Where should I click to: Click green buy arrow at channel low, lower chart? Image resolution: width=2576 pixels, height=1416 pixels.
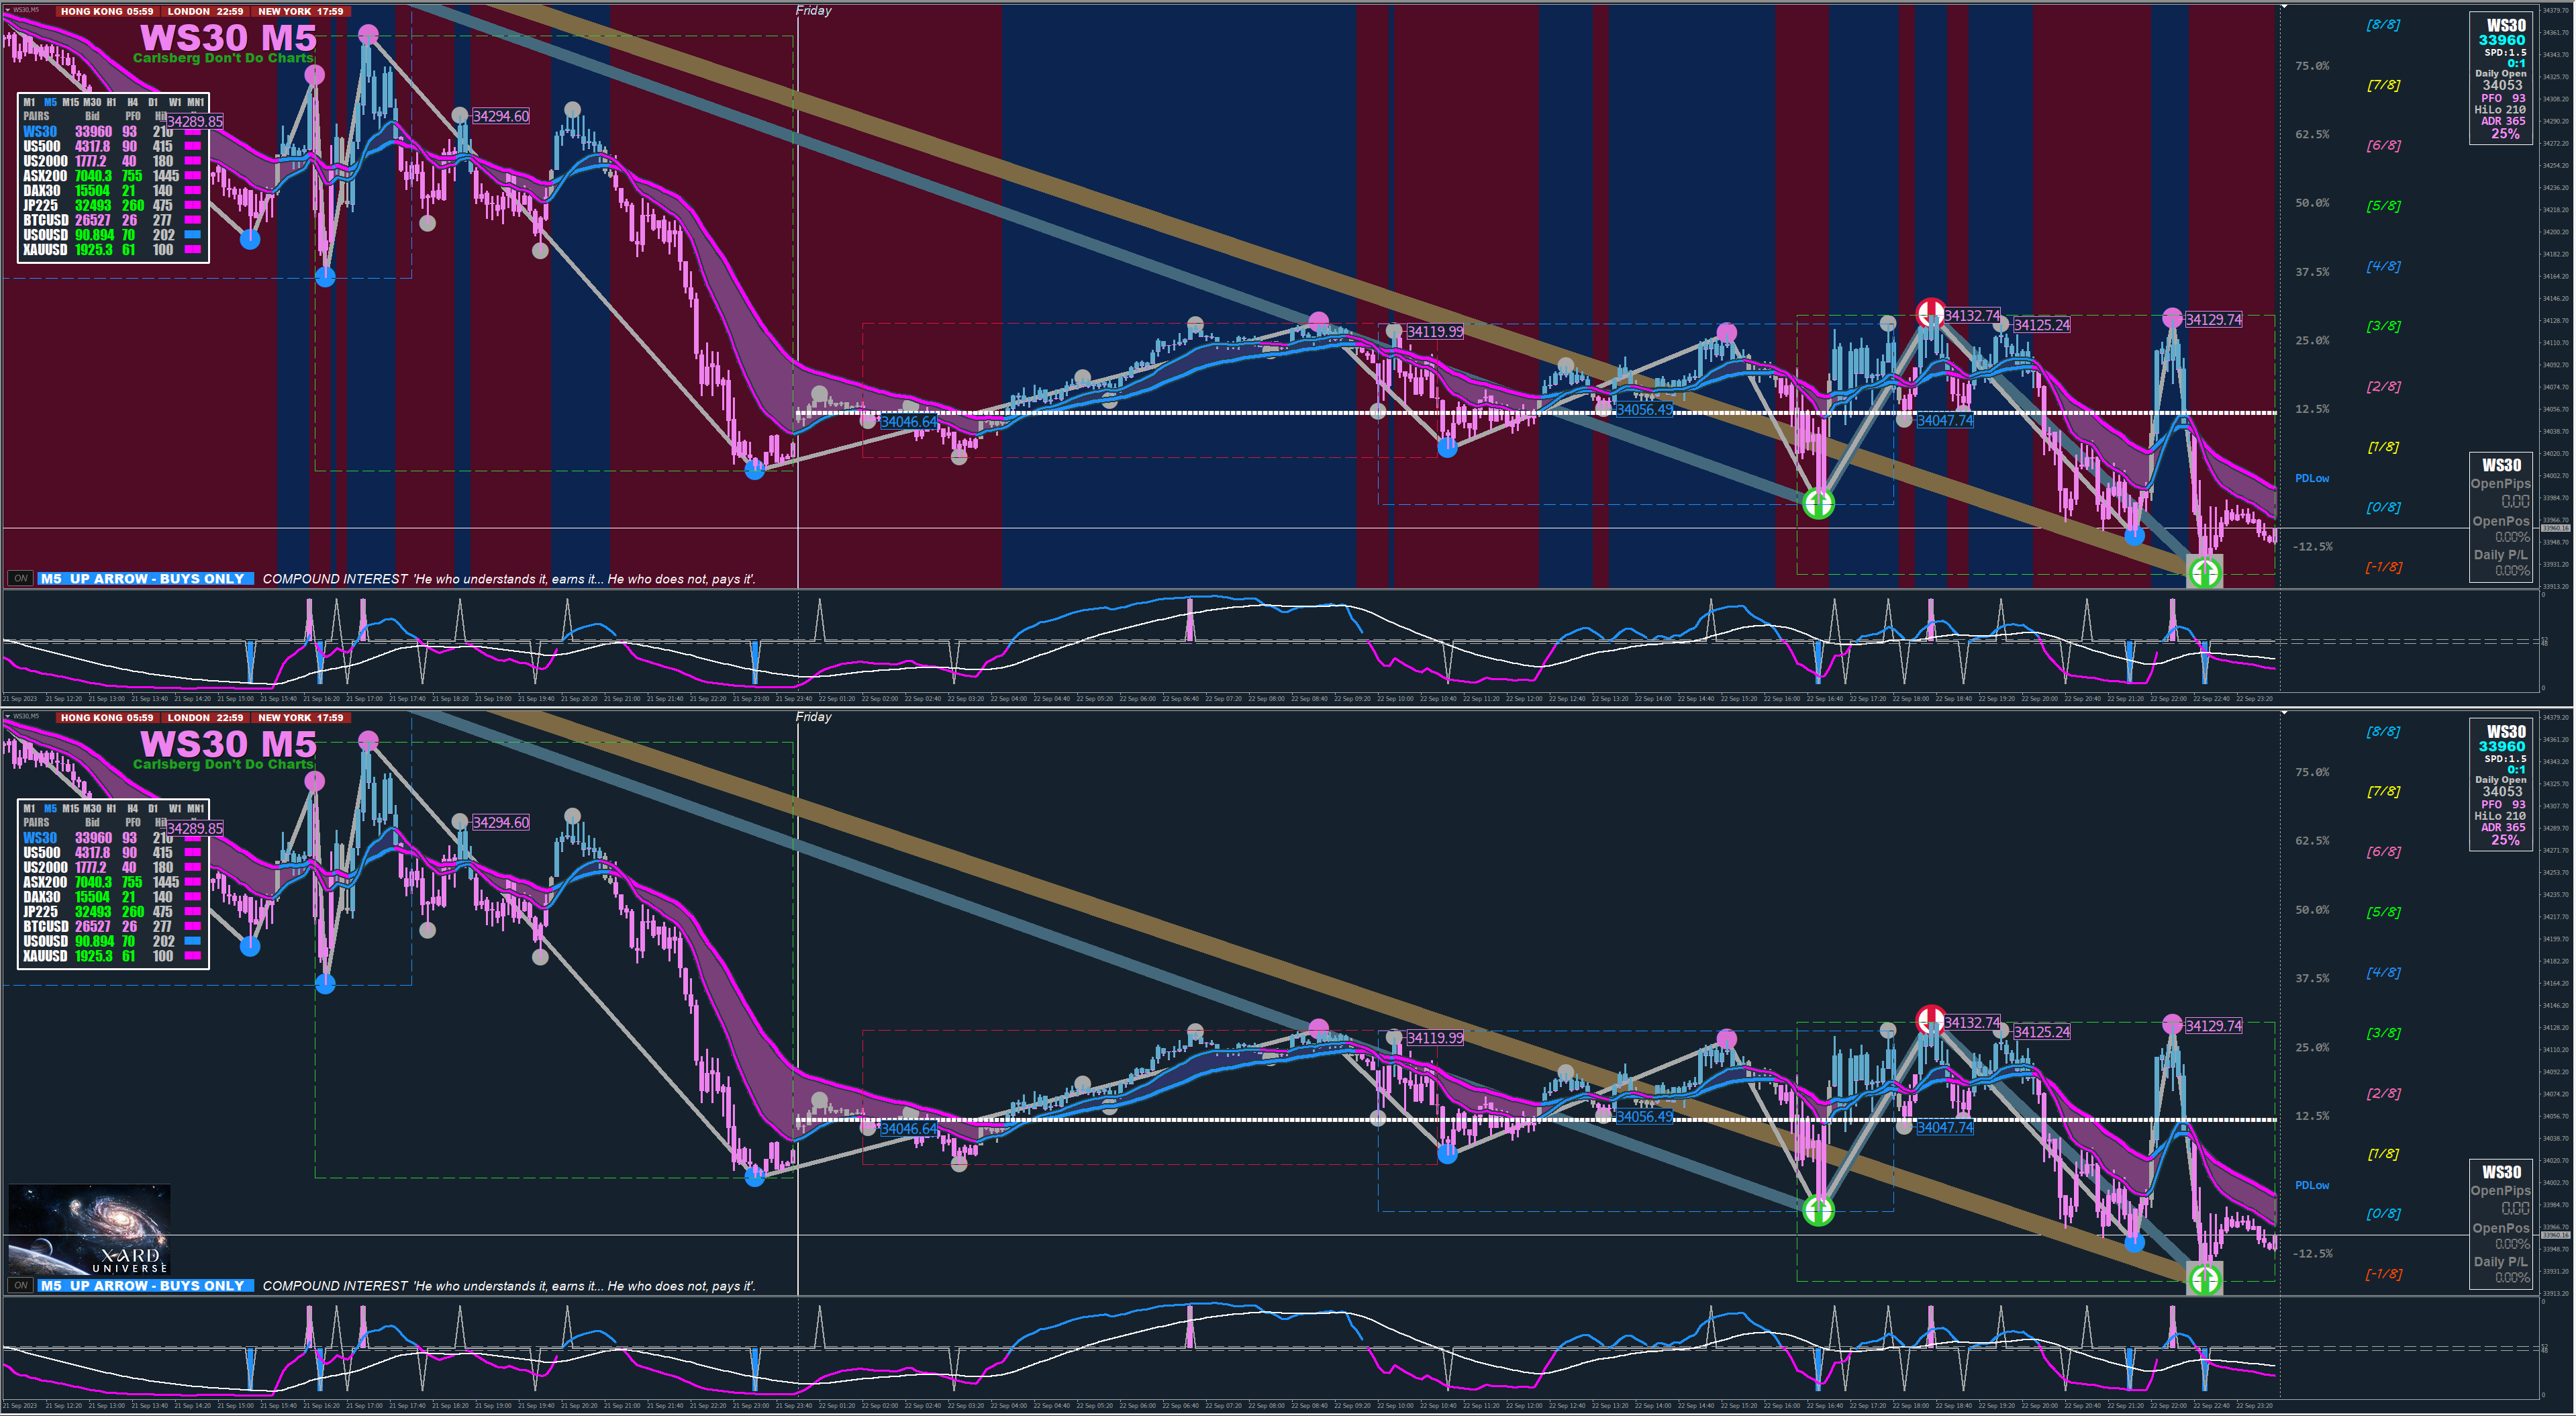pyautogui.click(x=1818, y=1210)
